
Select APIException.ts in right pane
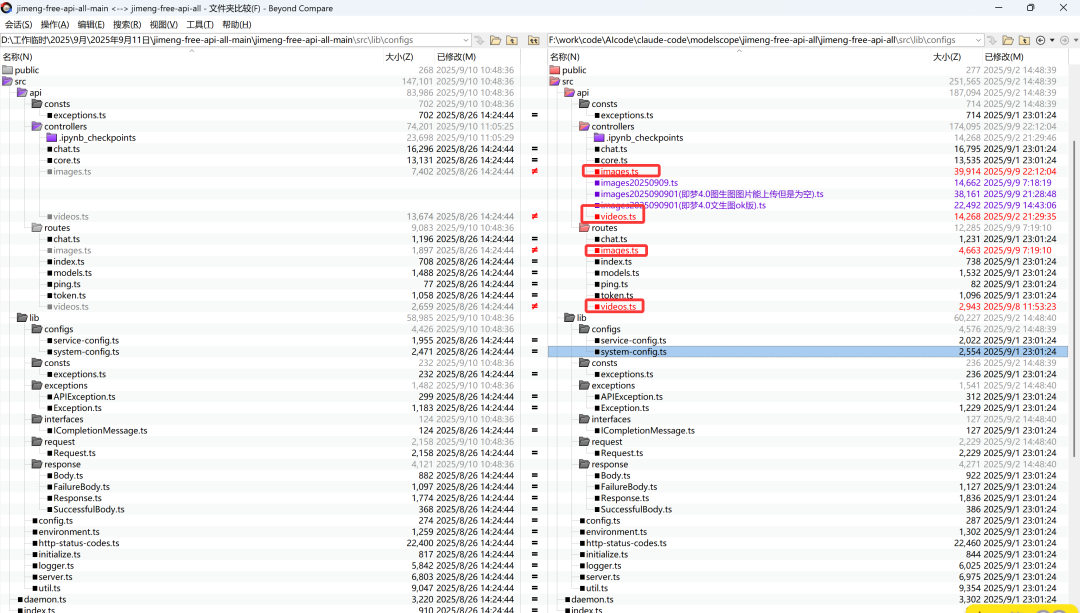pyautogui.click(x=632, y=397)
